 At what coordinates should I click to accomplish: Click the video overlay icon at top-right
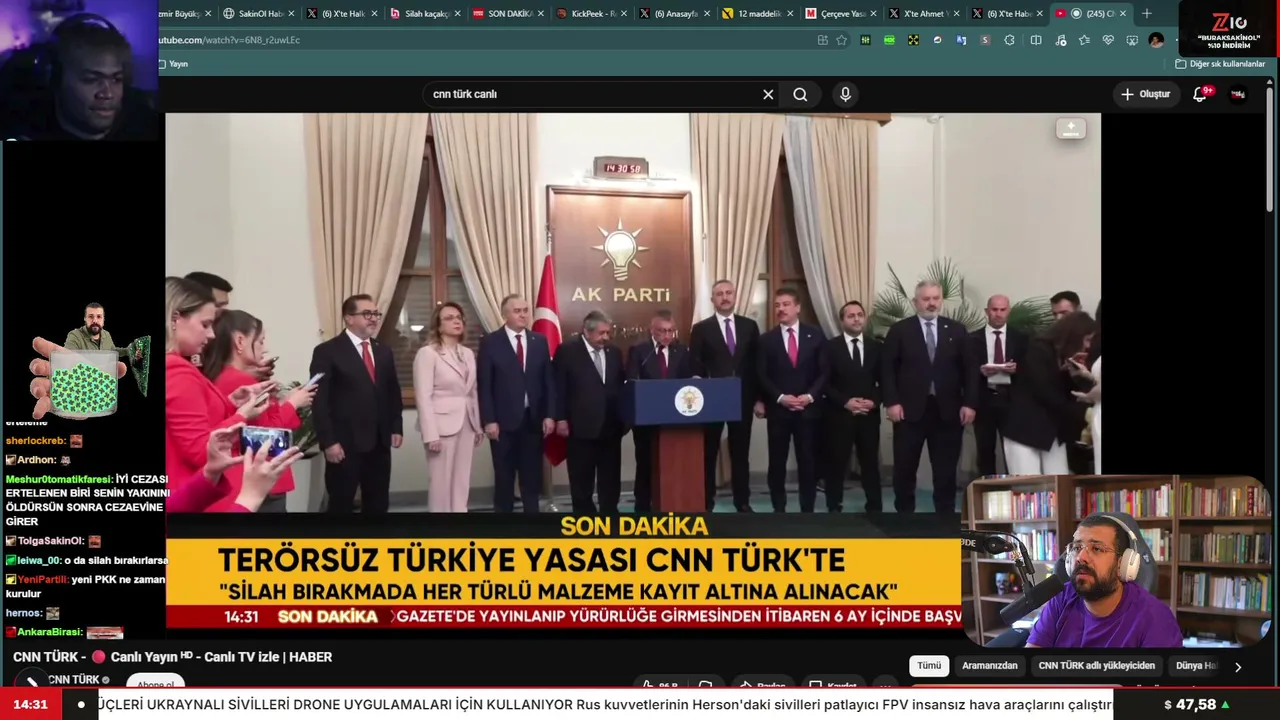[1070, 129]
